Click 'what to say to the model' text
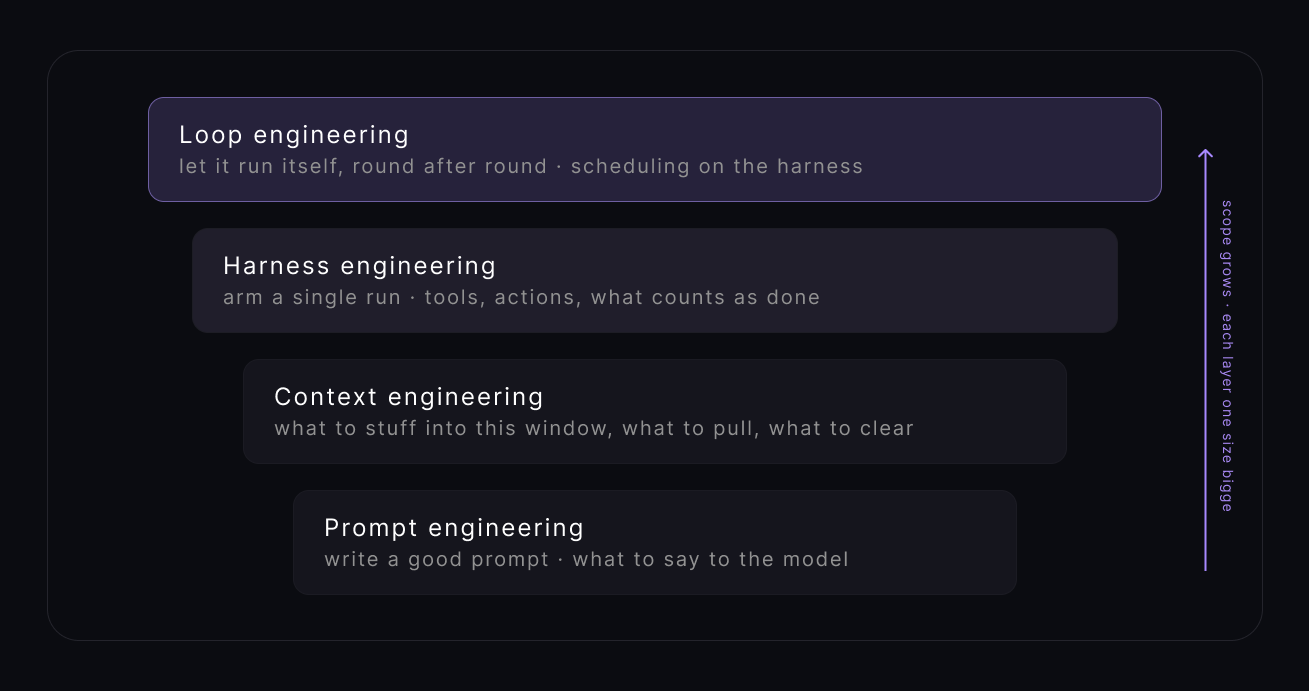 pos(710,559)
